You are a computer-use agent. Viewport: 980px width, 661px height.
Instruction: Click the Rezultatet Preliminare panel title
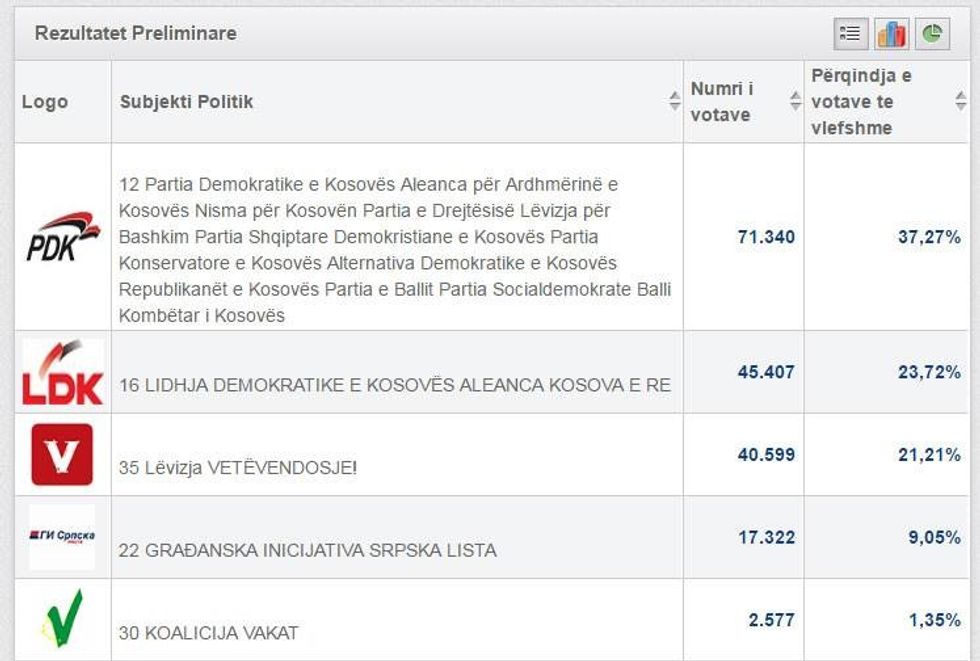pos(136,33)
